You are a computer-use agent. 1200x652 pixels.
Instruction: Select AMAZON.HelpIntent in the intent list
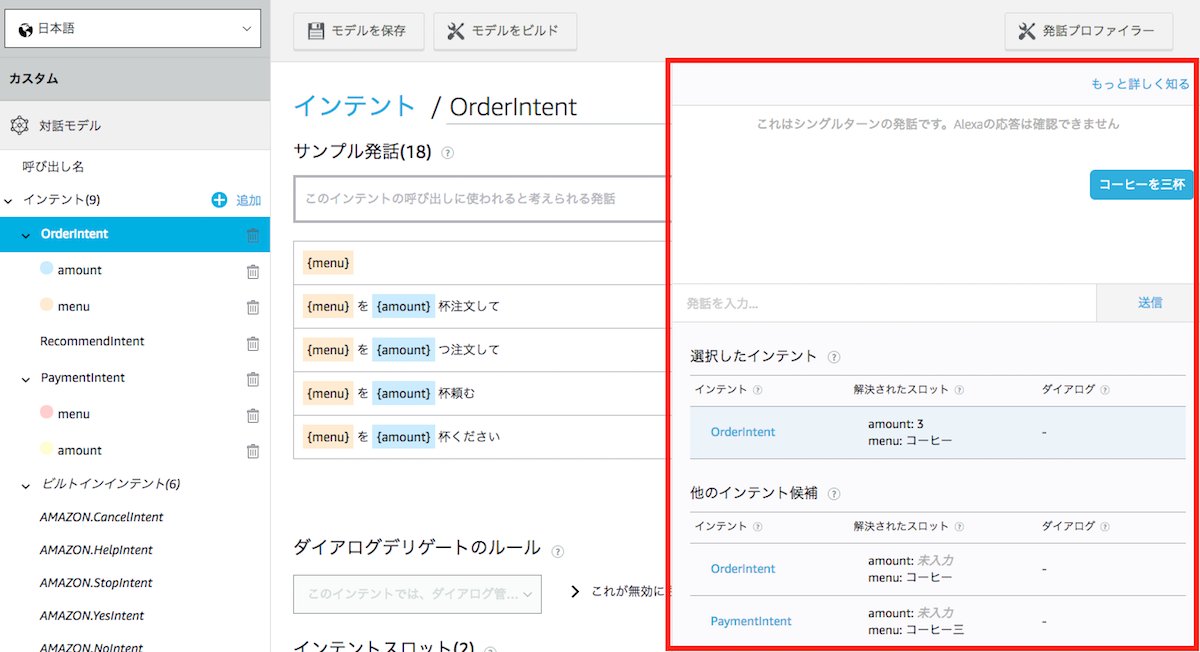(96, 550)
